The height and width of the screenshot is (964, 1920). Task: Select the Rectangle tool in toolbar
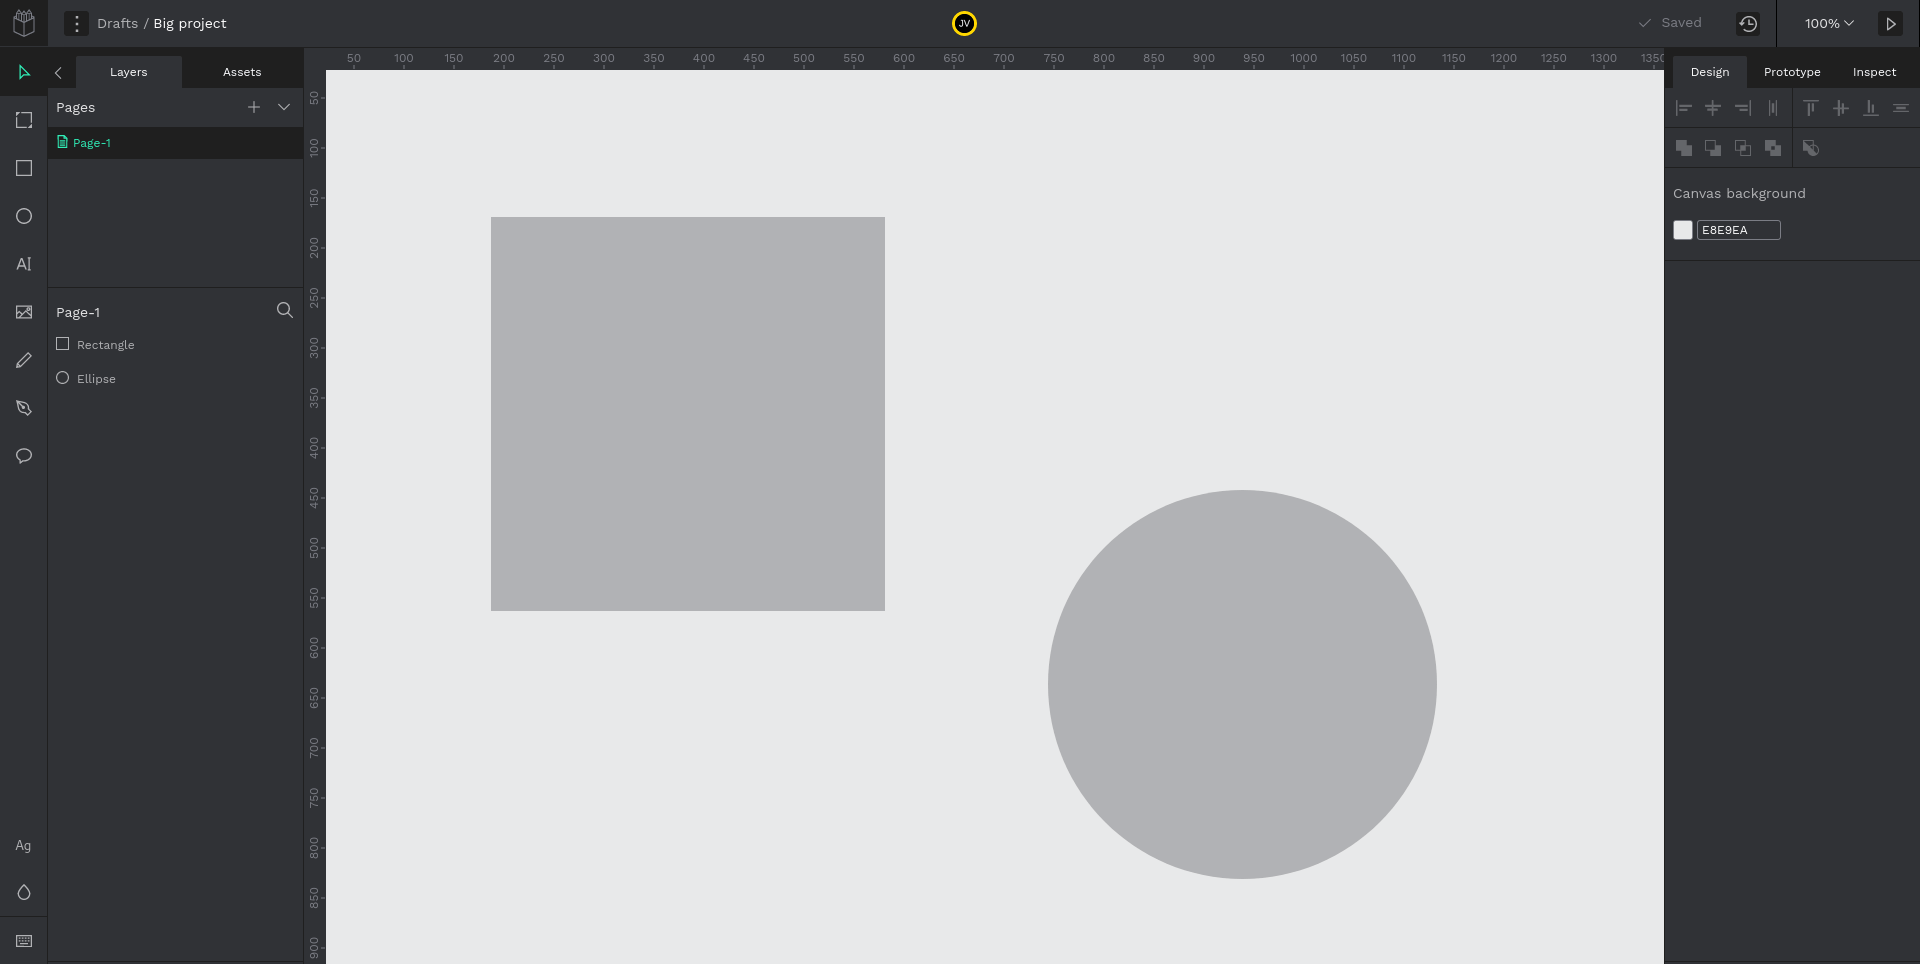coord(24,168)
